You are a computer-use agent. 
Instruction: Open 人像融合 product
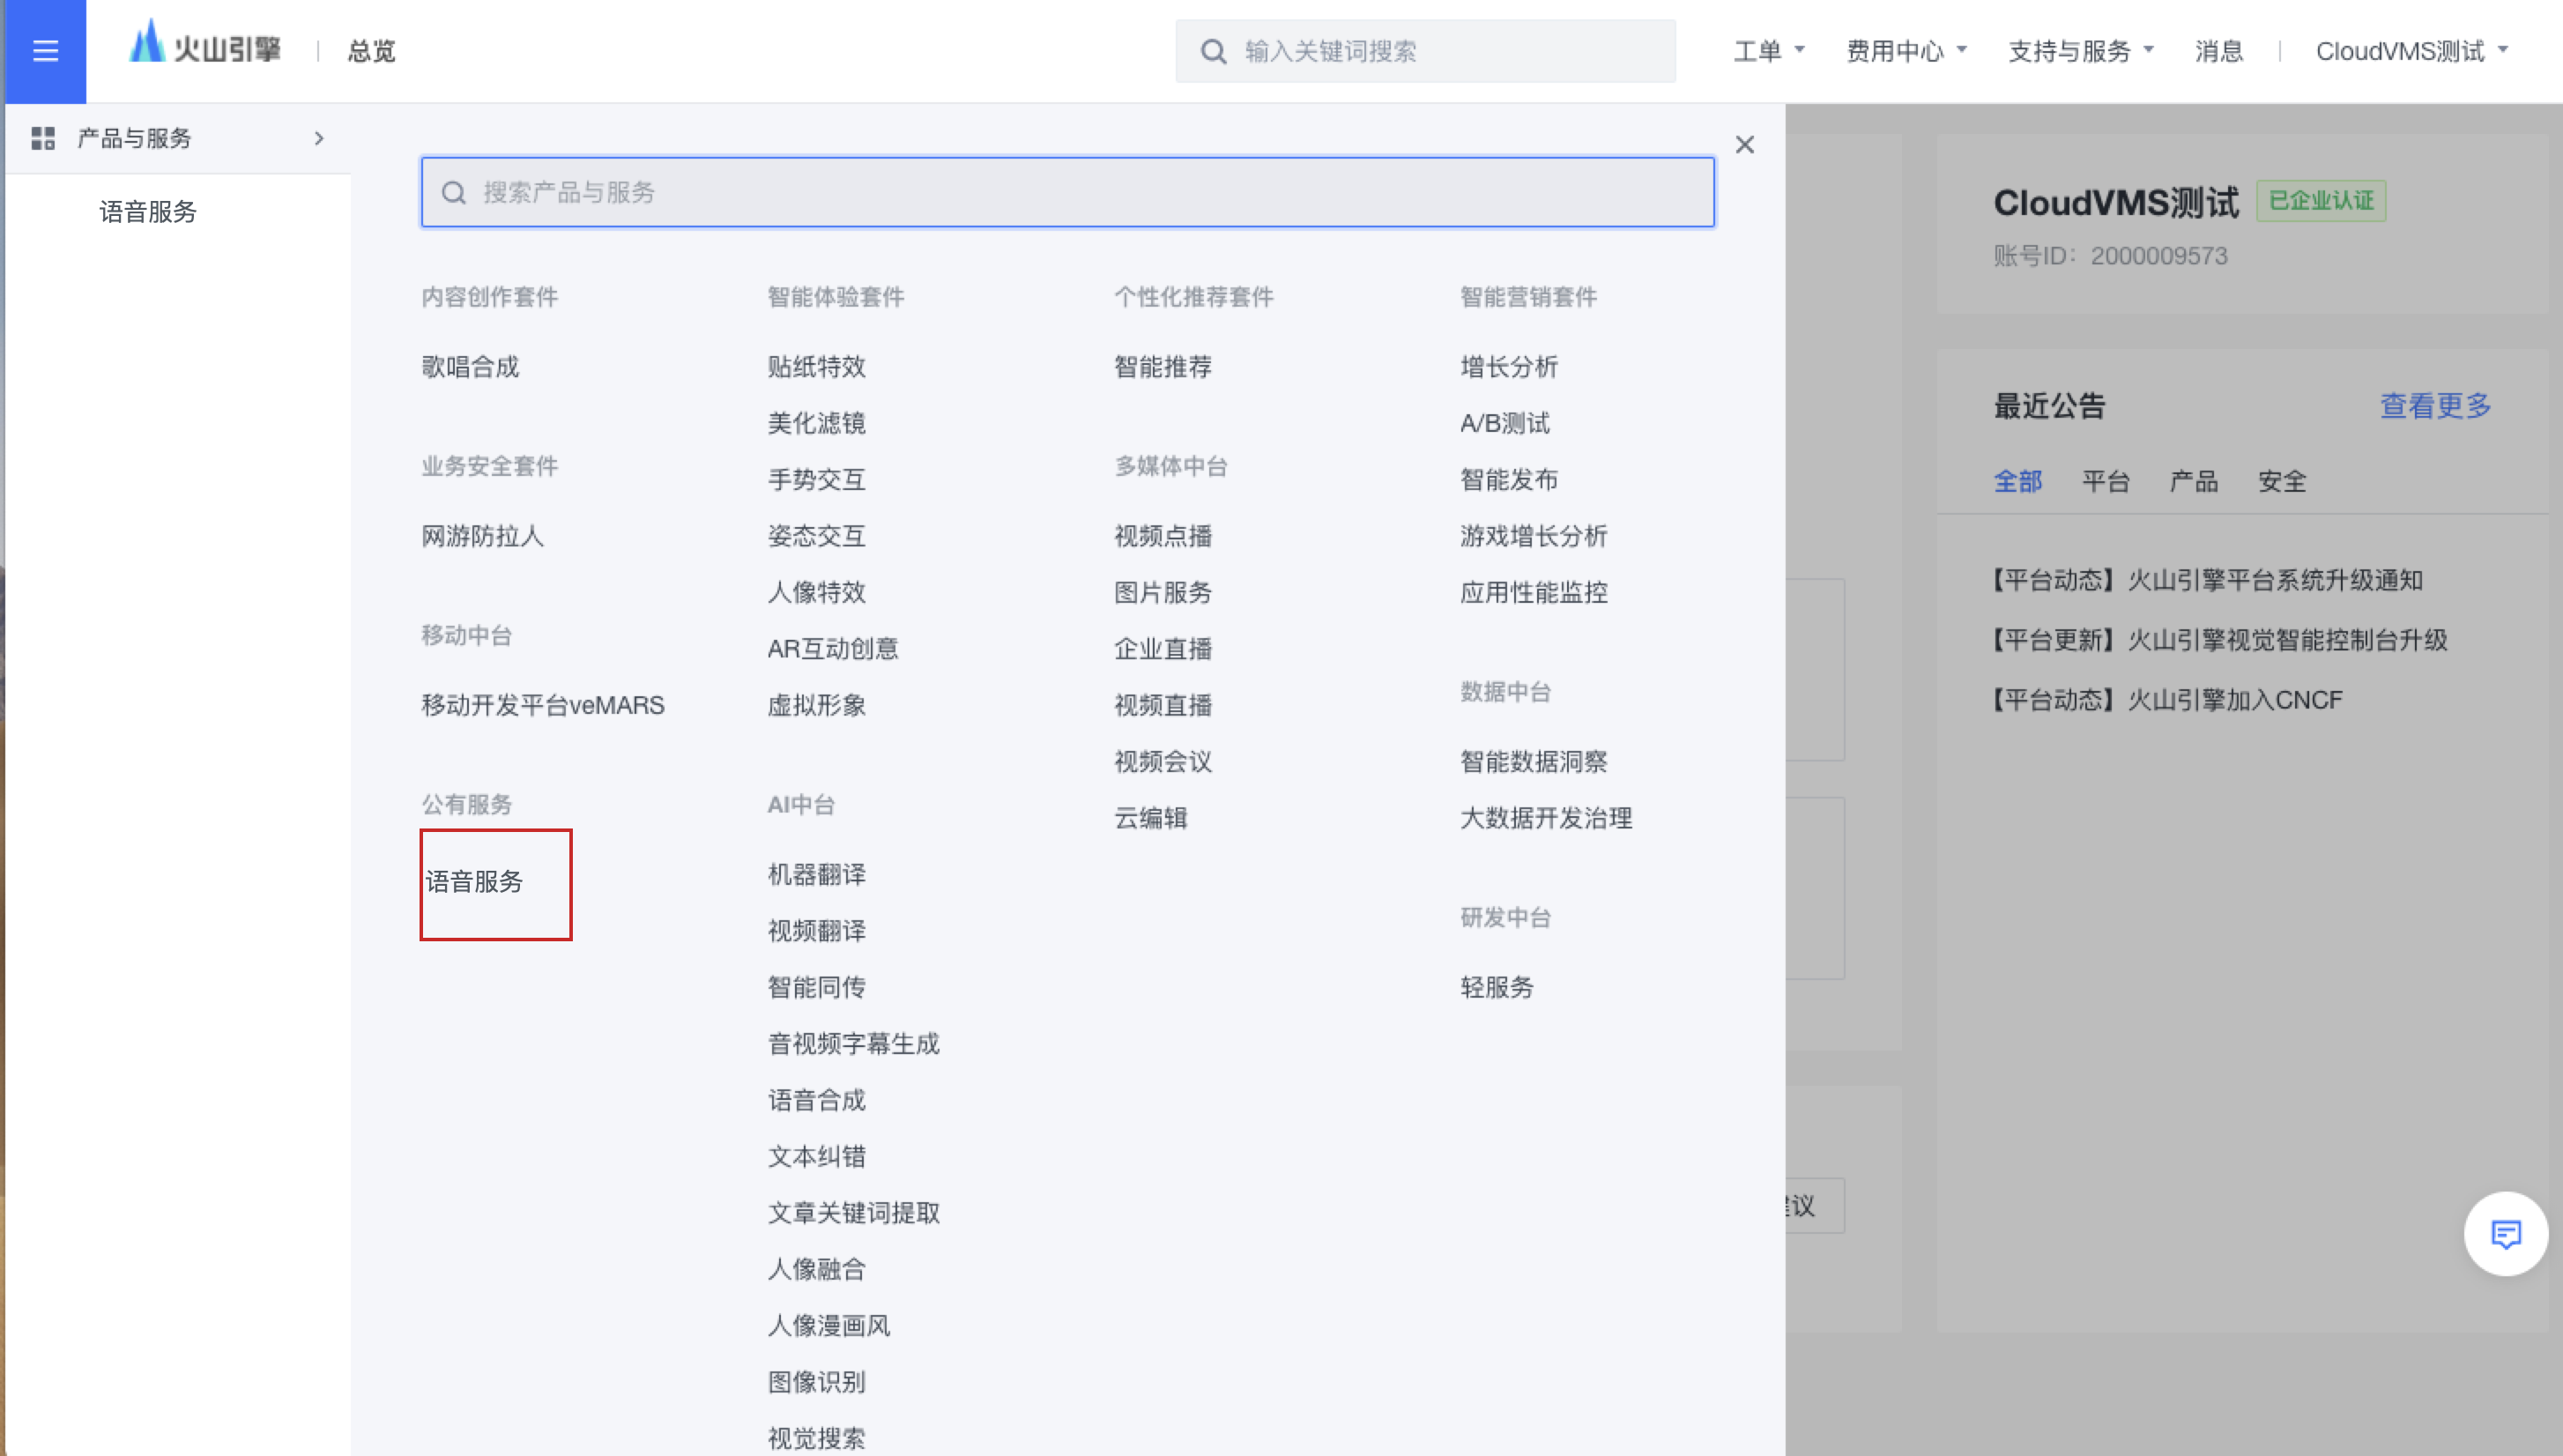pyautogui.click(x=817, y=1269)
